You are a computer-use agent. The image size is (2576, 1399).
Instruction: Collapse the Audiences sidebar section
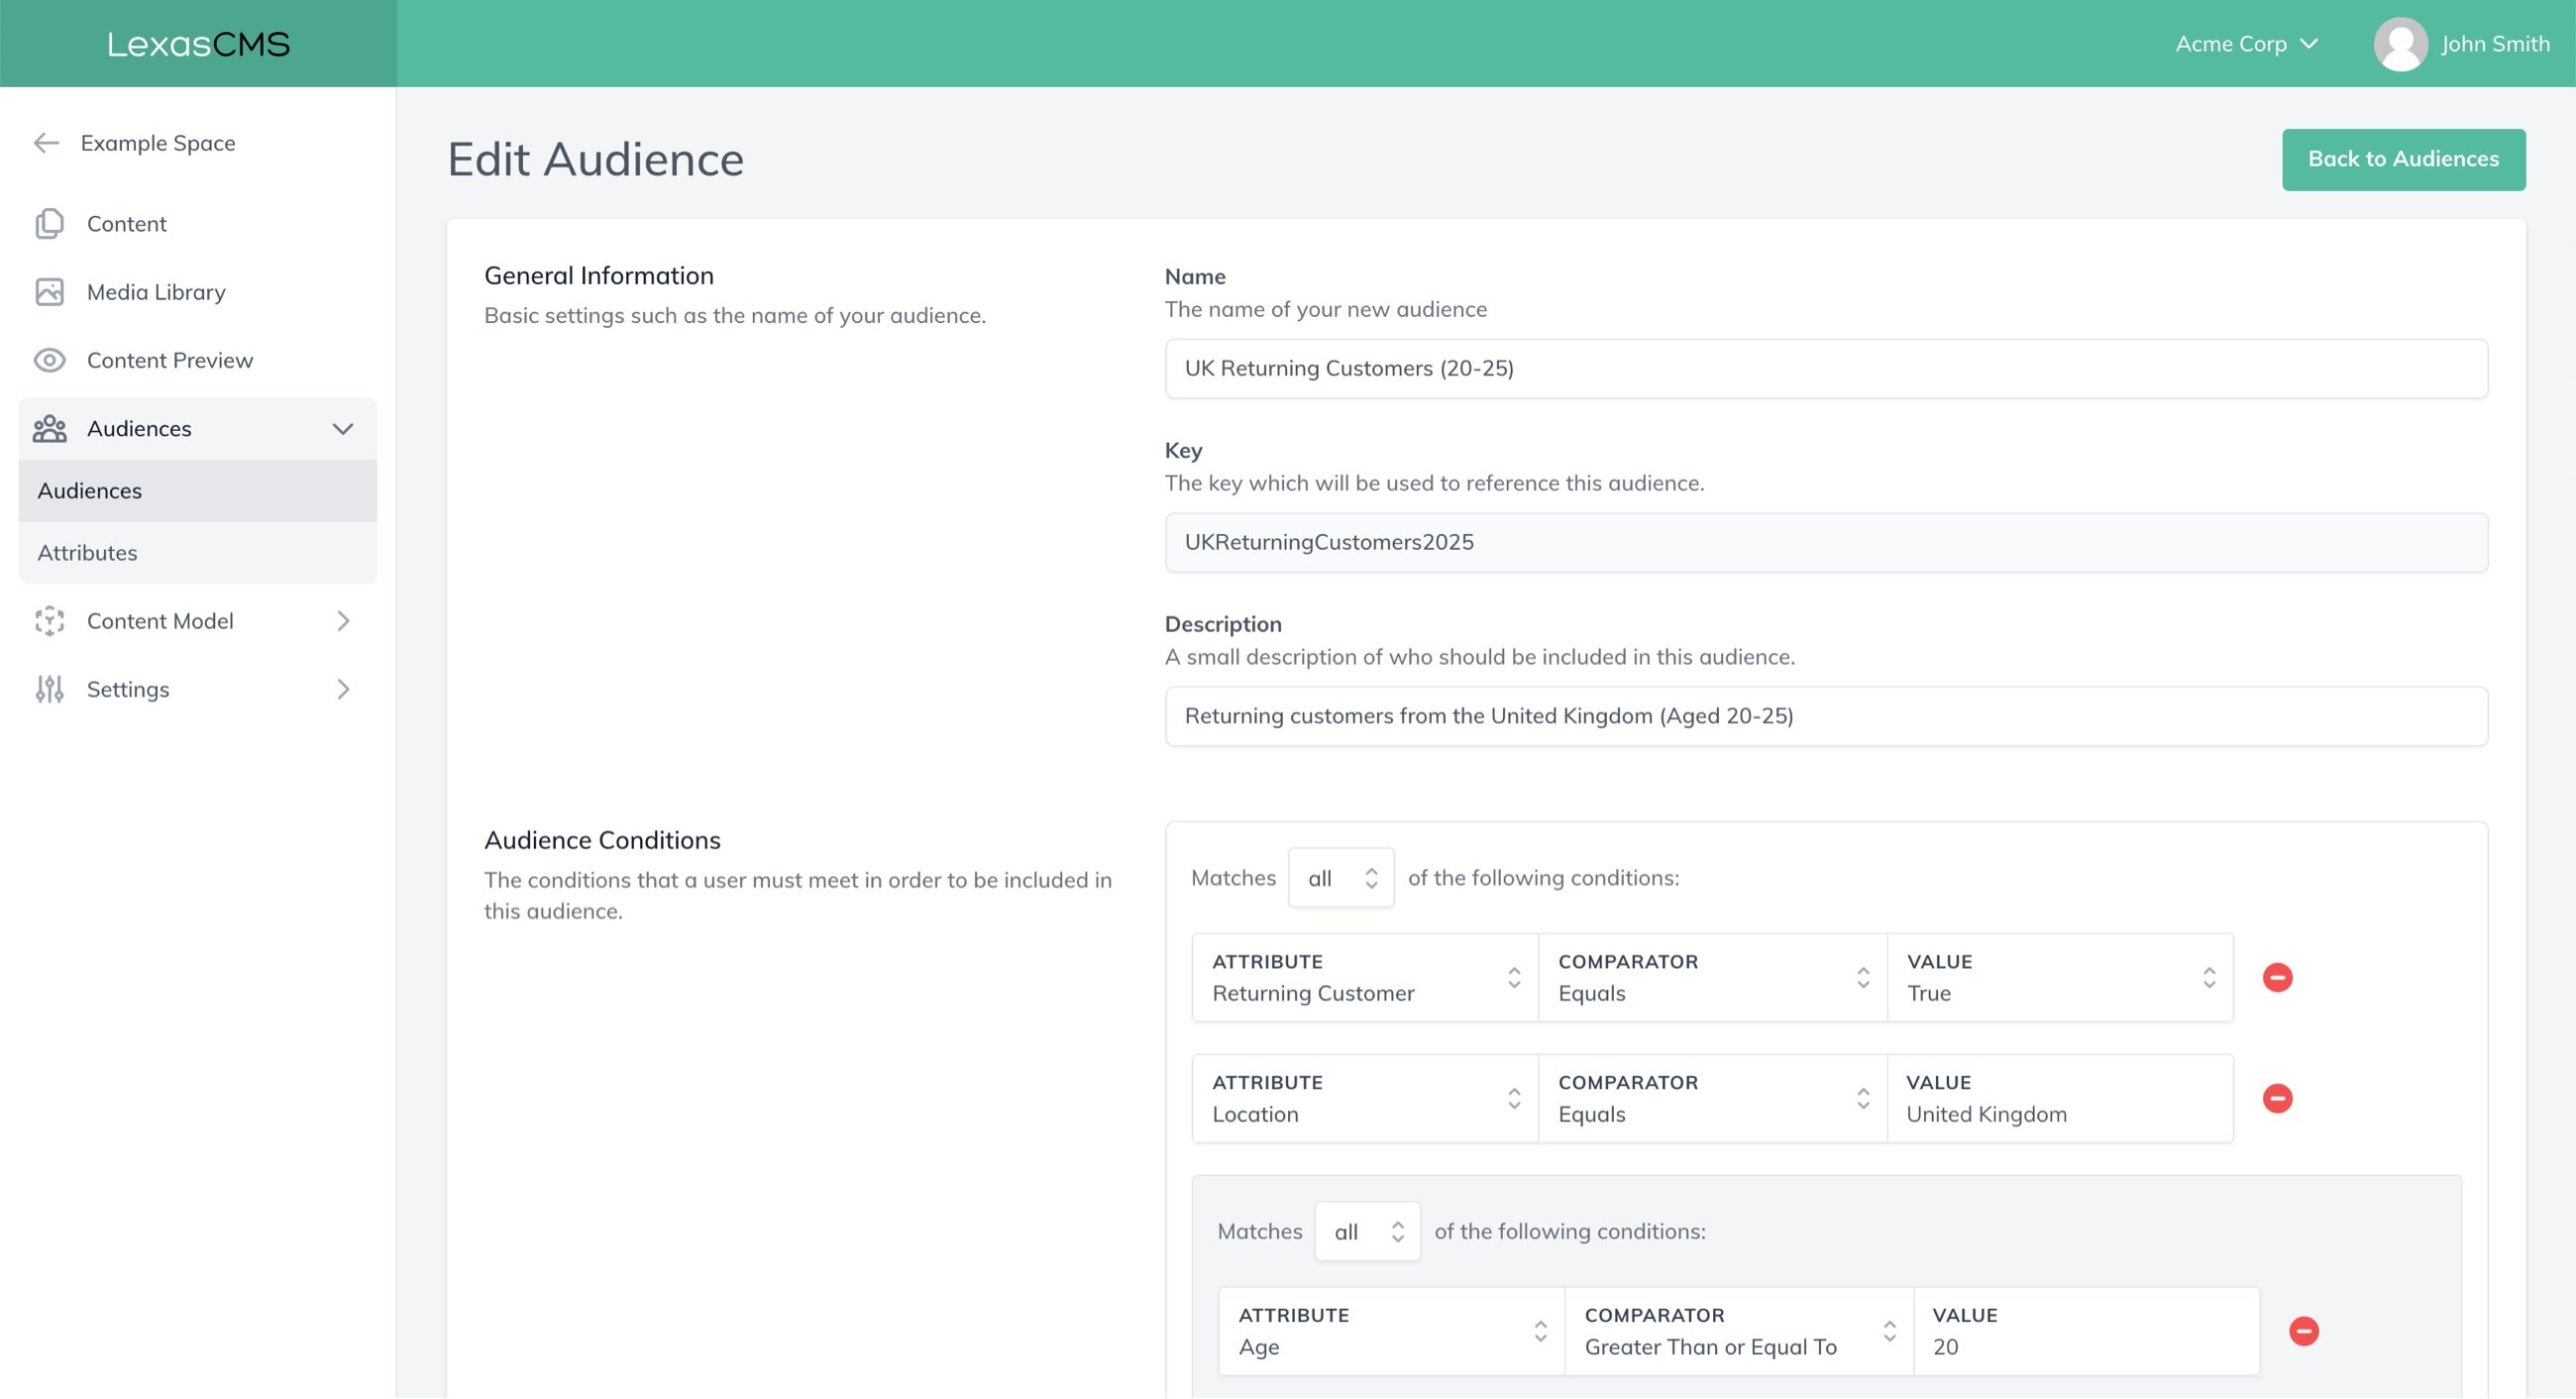click(342, 429)
